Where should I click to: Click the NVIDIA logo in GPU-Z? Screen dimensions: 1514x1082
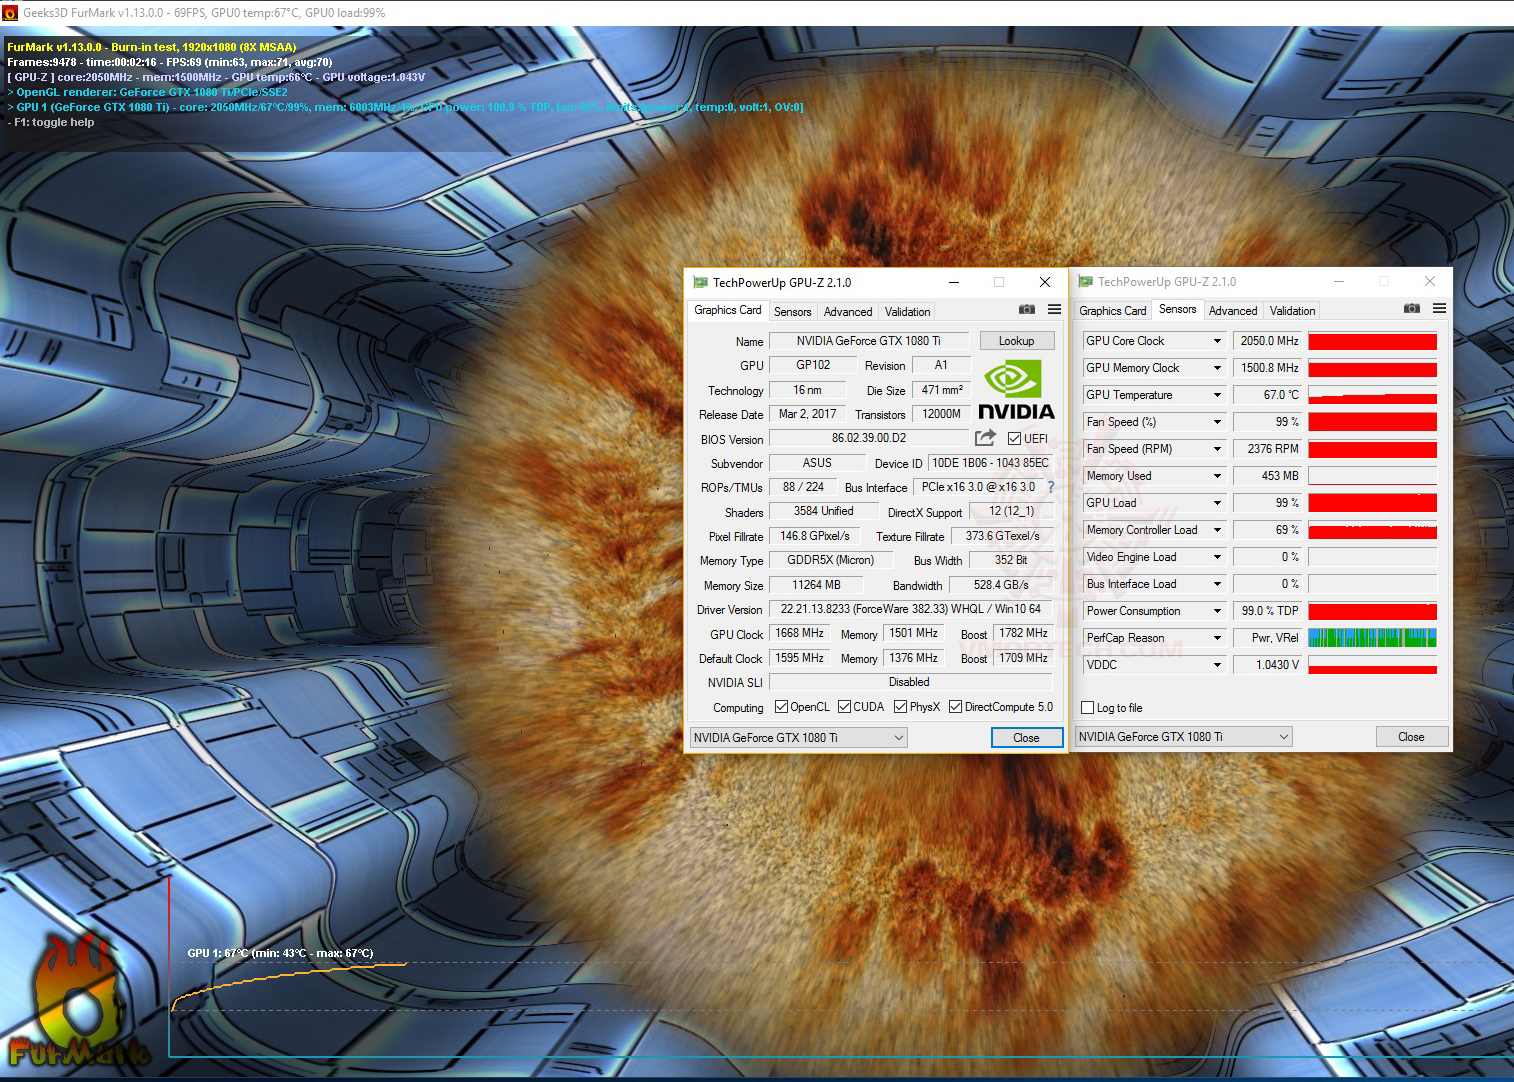pyautogui.click(x=1016, y=390)
